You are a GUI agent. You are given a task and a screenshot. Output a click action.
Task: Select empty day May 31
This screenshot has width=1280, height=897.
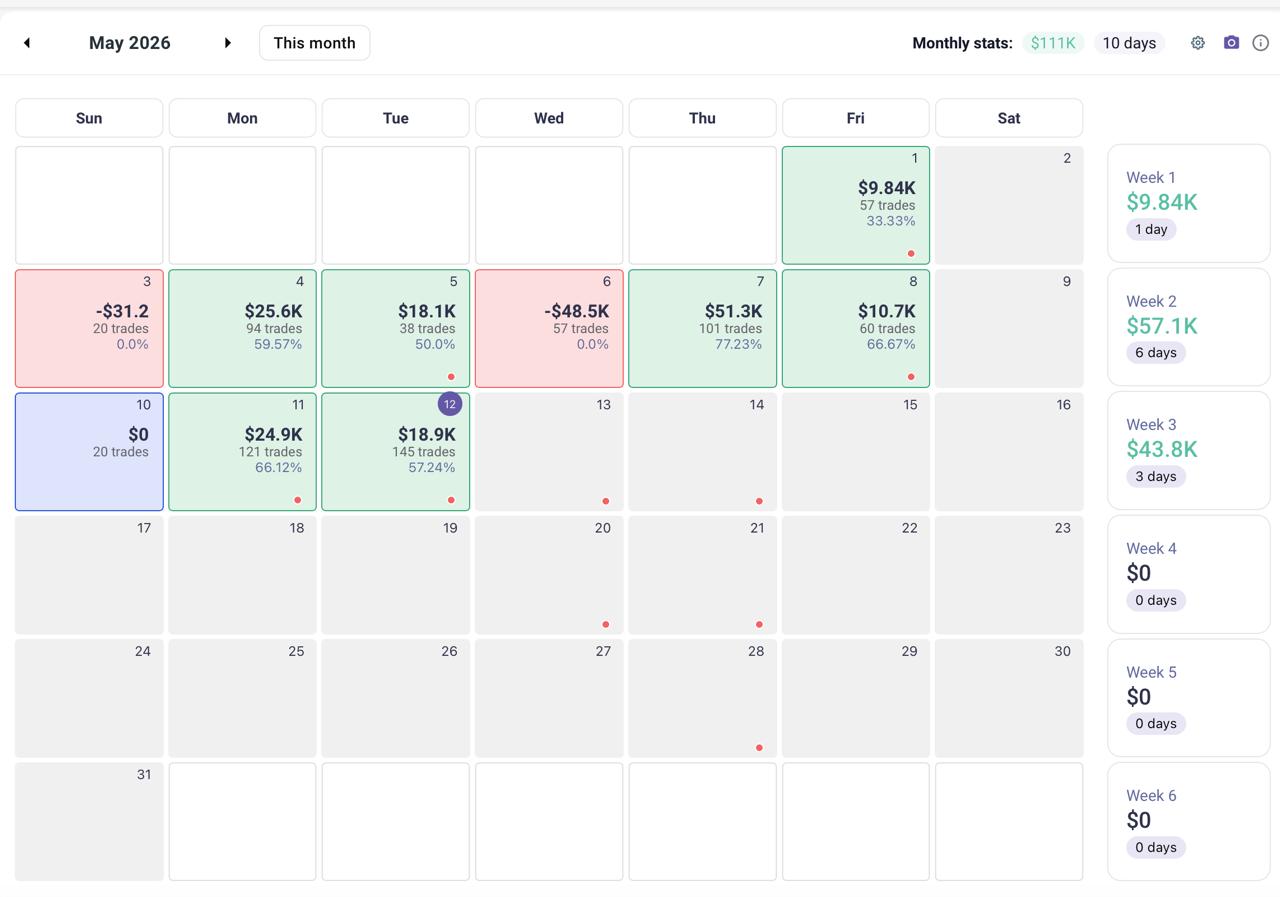[89, 822]
